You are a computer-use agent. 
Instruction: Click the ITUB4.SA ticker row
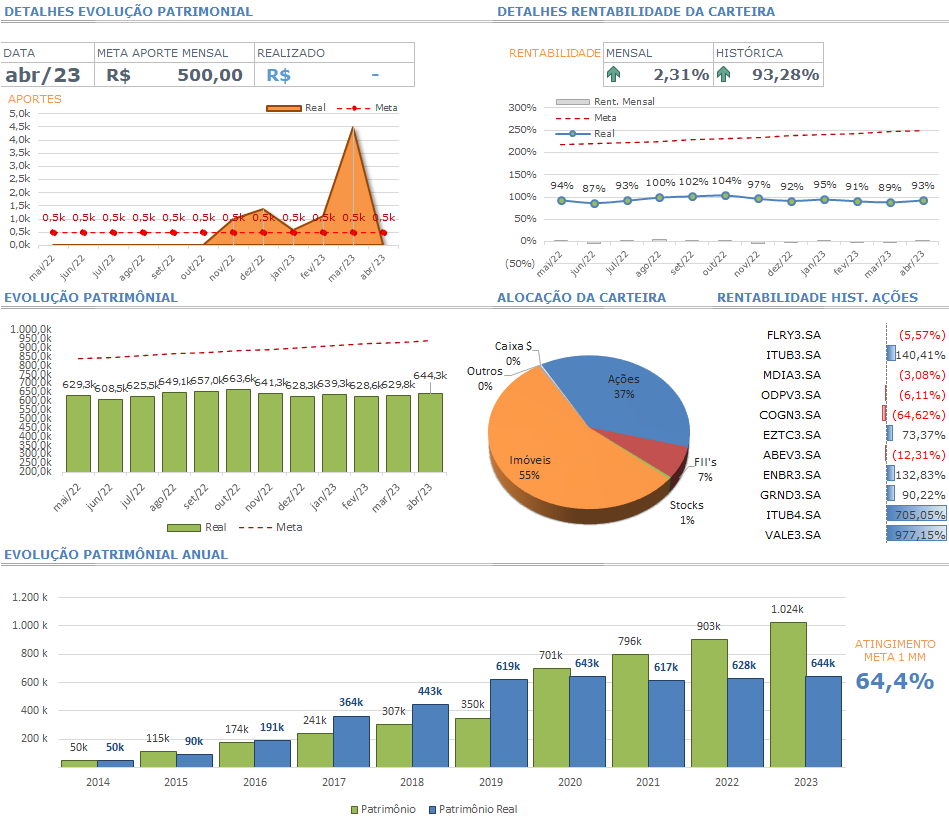[x=853, y=515]
